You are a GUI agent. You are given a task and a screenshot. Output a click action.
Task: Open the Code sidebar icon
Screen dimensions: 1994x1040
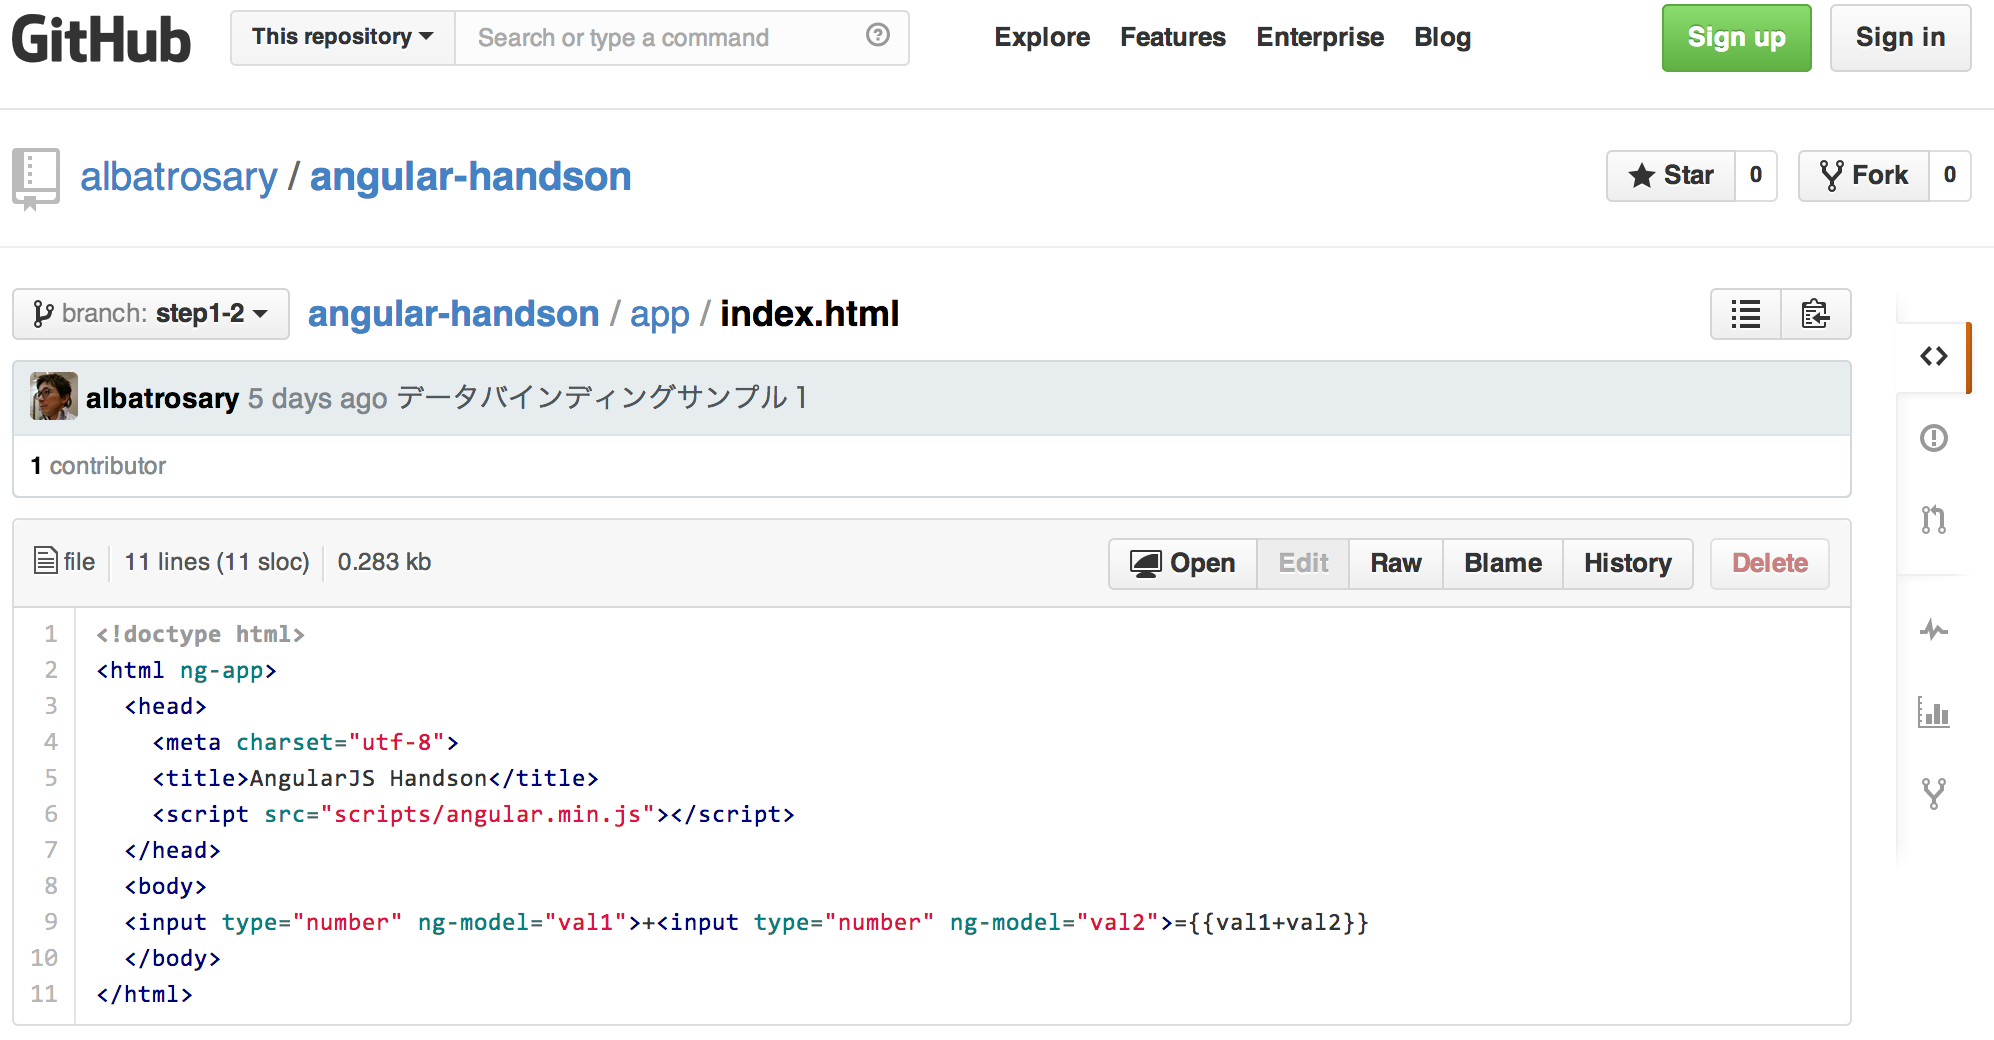pos(1934,356)
